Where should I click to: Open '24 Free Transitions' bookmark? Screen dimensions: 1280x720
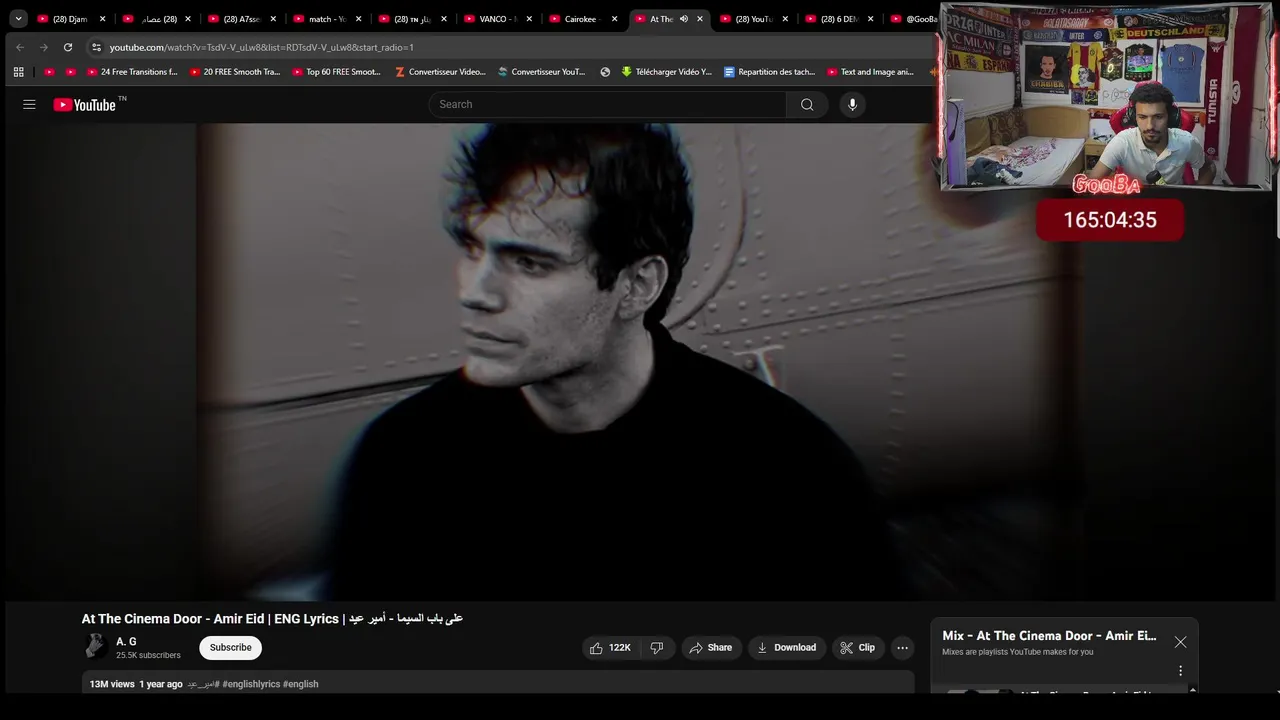pyautogui.click(x=132, y=72)
